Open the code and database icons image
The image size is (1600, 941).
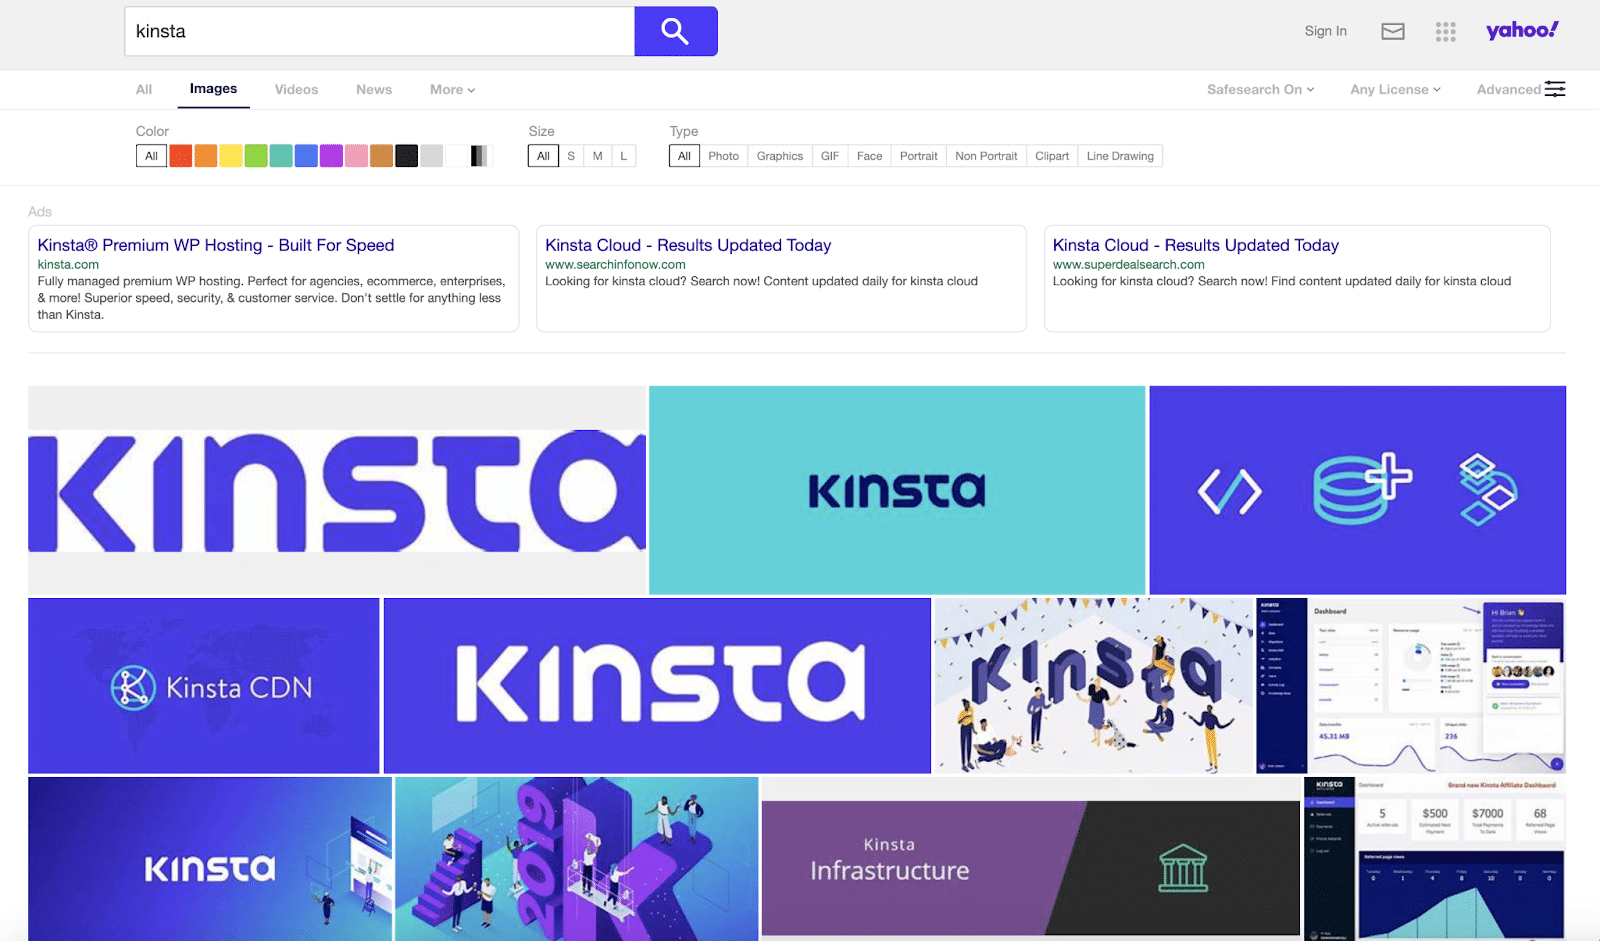click(x=1358, y=490)
